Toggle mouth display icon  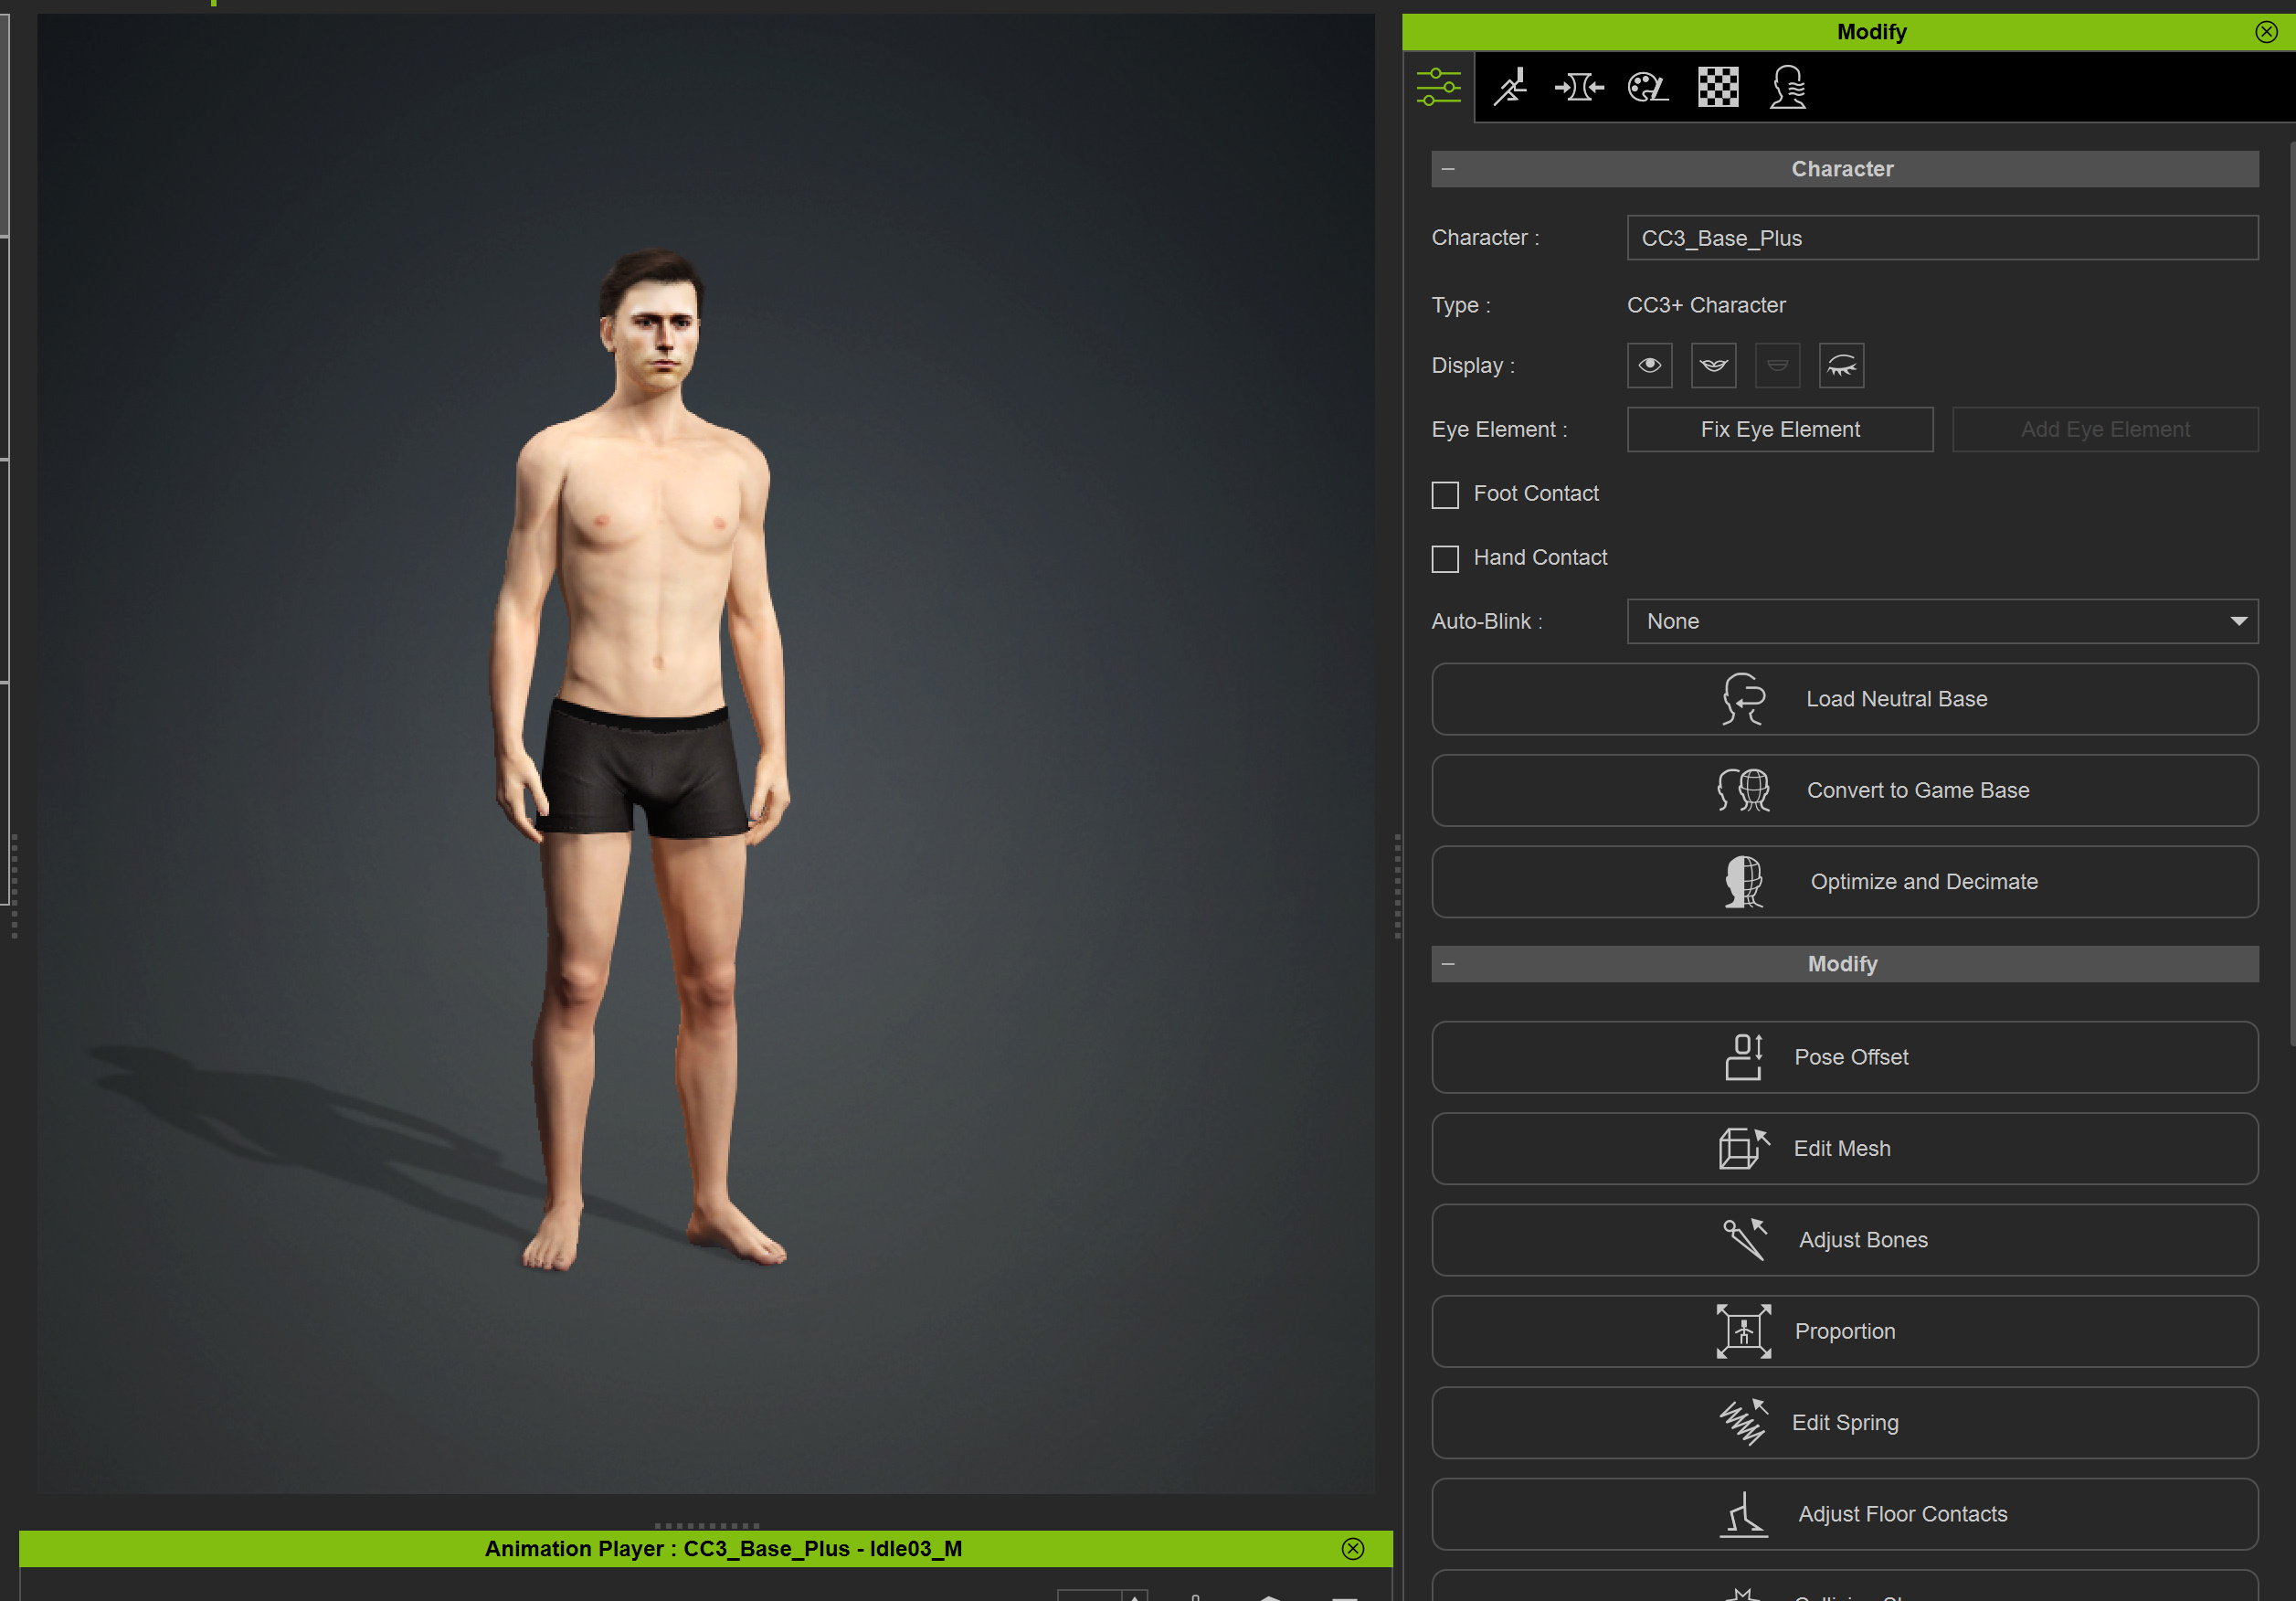(x=1713, y=365)
